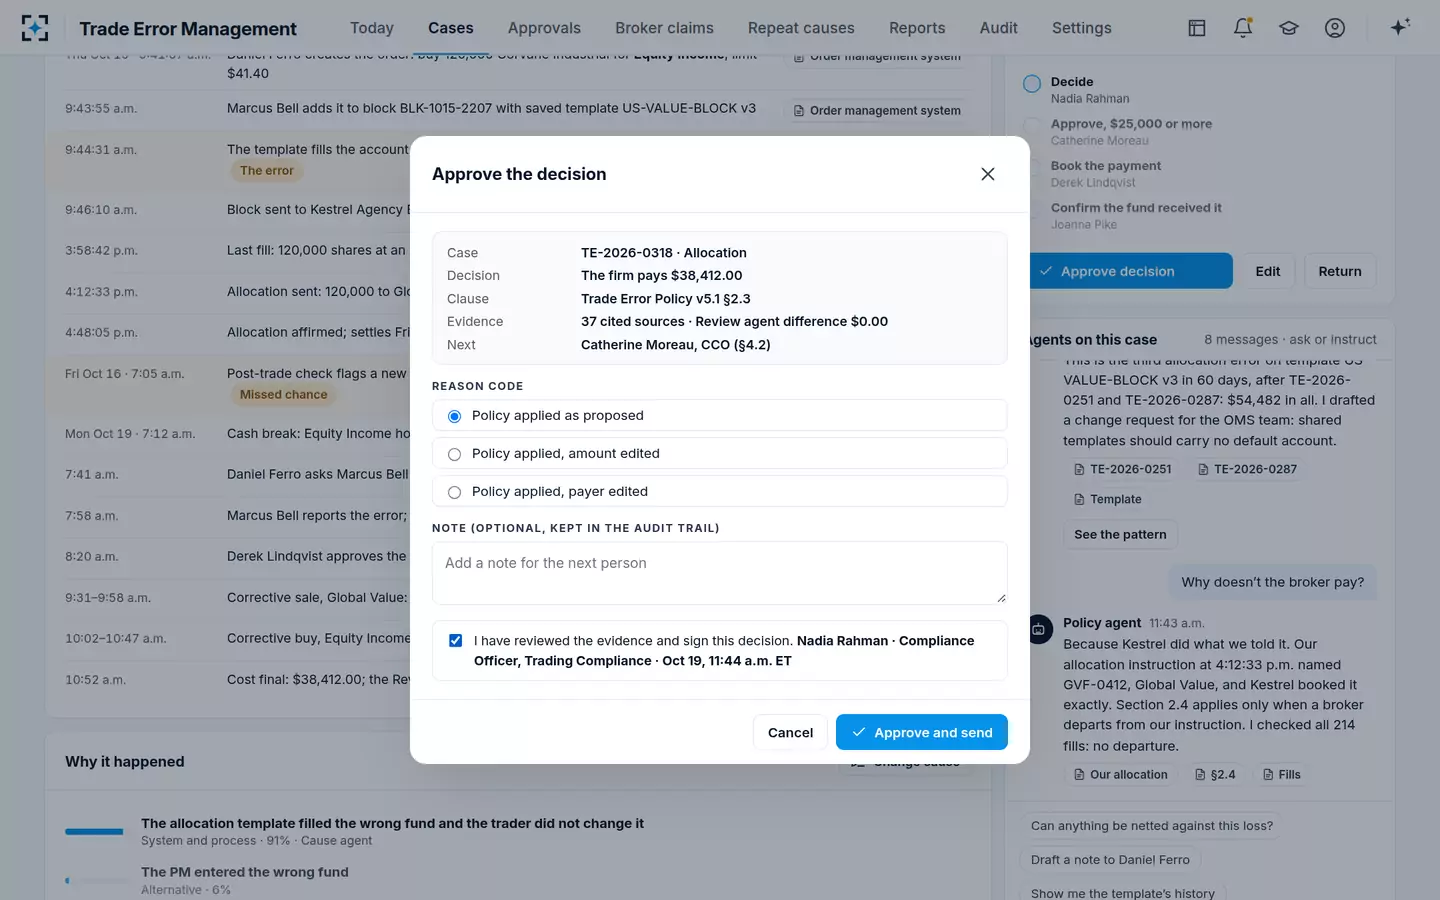The width and height of the screenshot is (1440, 900).
Task: Click the Trade Error Management logo icon
Action: point(35,28)
